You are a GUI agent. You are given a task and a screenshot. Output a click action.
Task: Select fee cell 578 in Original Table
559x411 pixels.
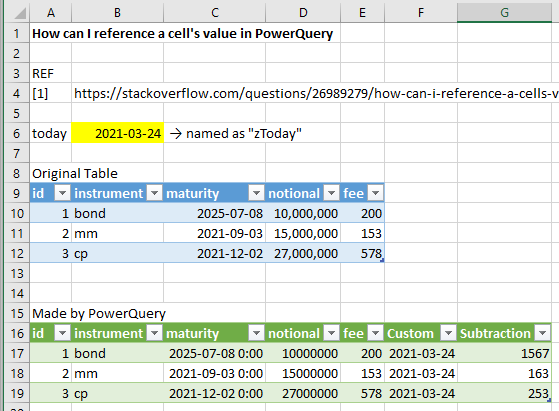click(x=363, y=253)
